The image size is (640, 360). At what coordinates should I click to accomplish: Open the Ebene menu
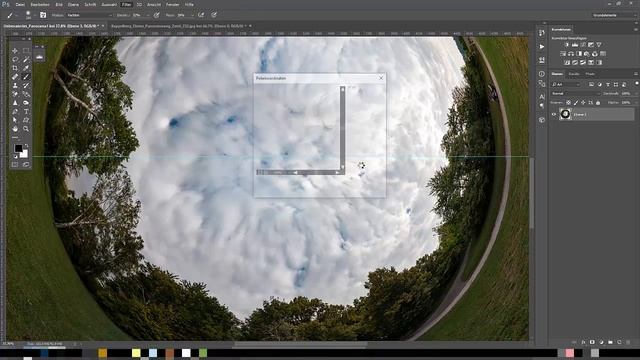click(73, 4)
